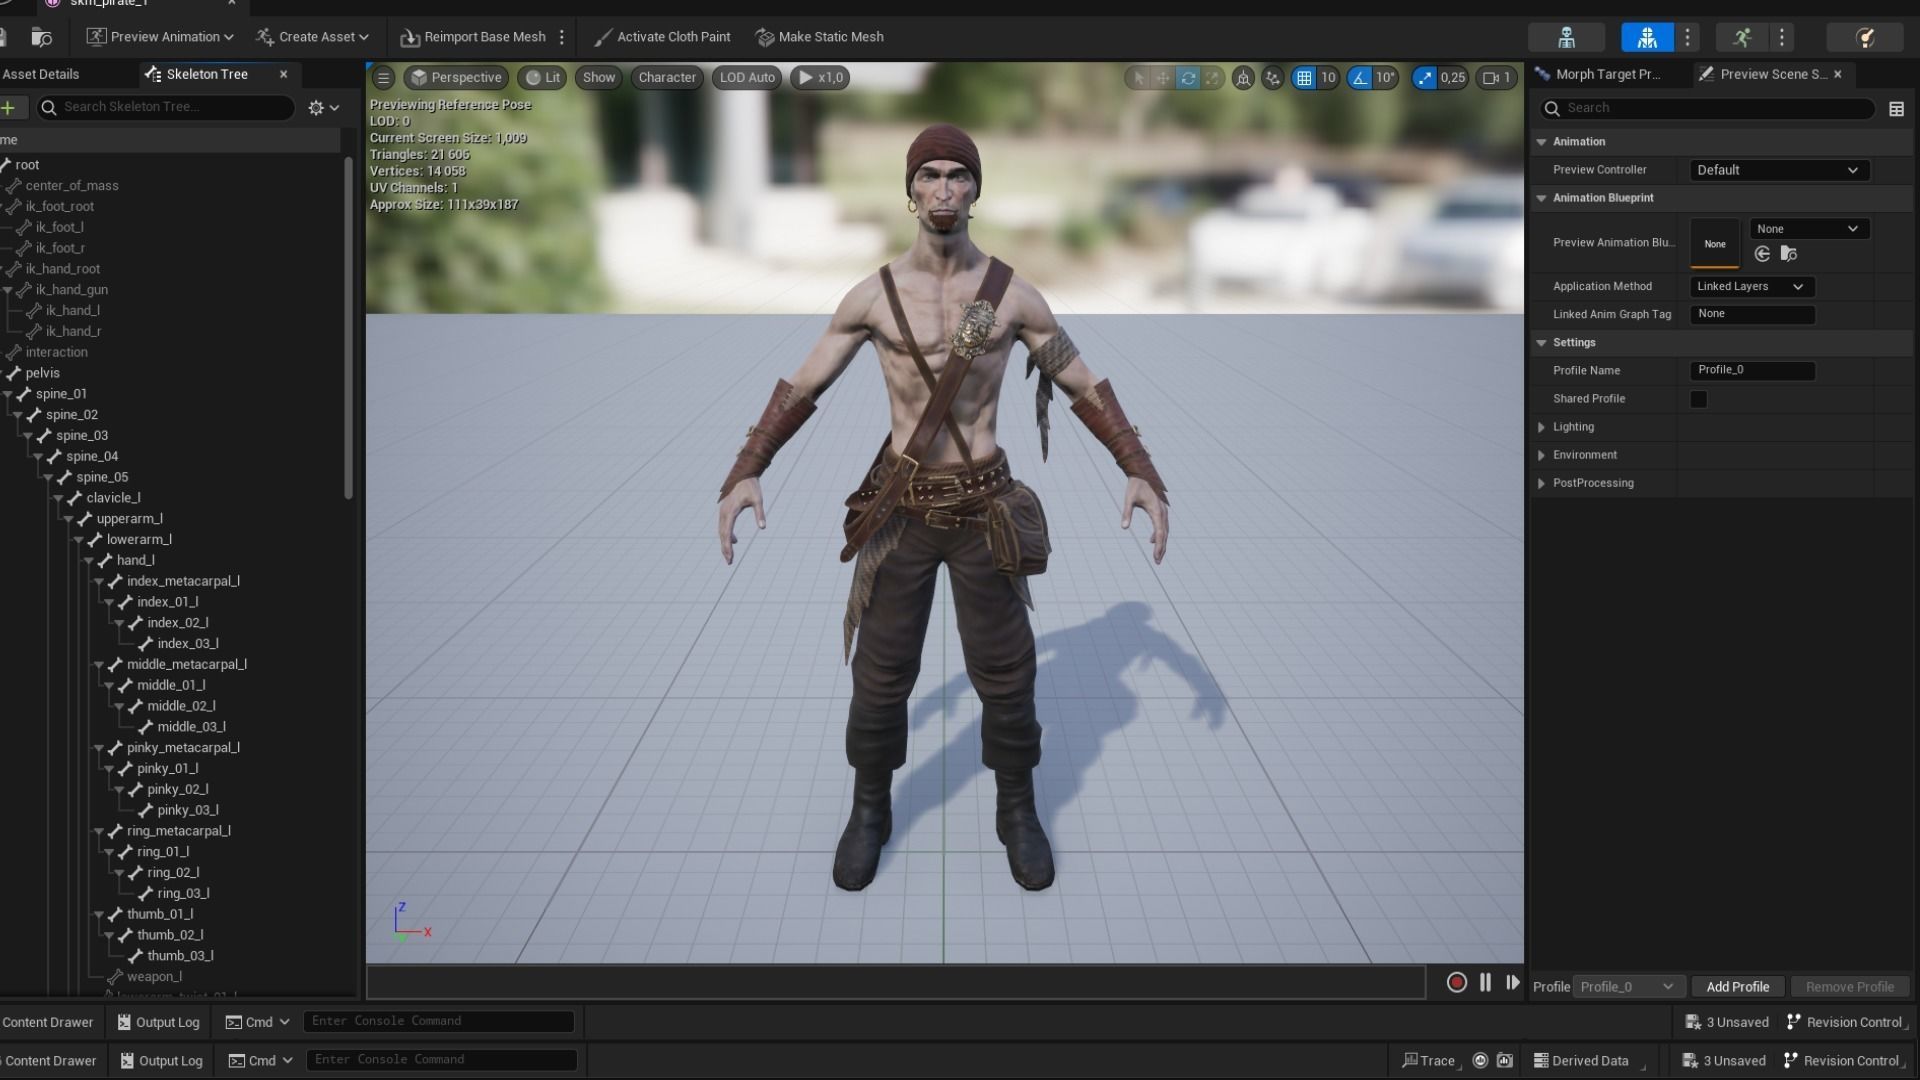Viewport: 1920px width, 1080px height.
Task: Select the pelvis bone
Action: pos(42,373)
